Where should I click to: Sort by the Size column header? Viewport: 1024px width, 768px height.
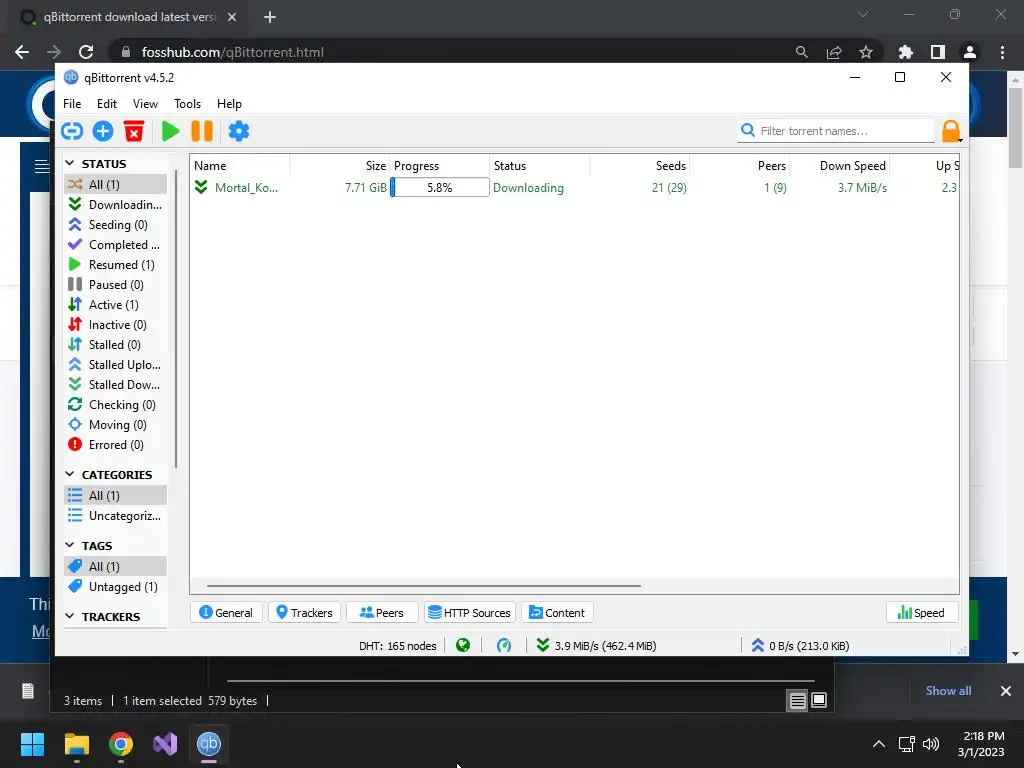click(x=340, y=166)
